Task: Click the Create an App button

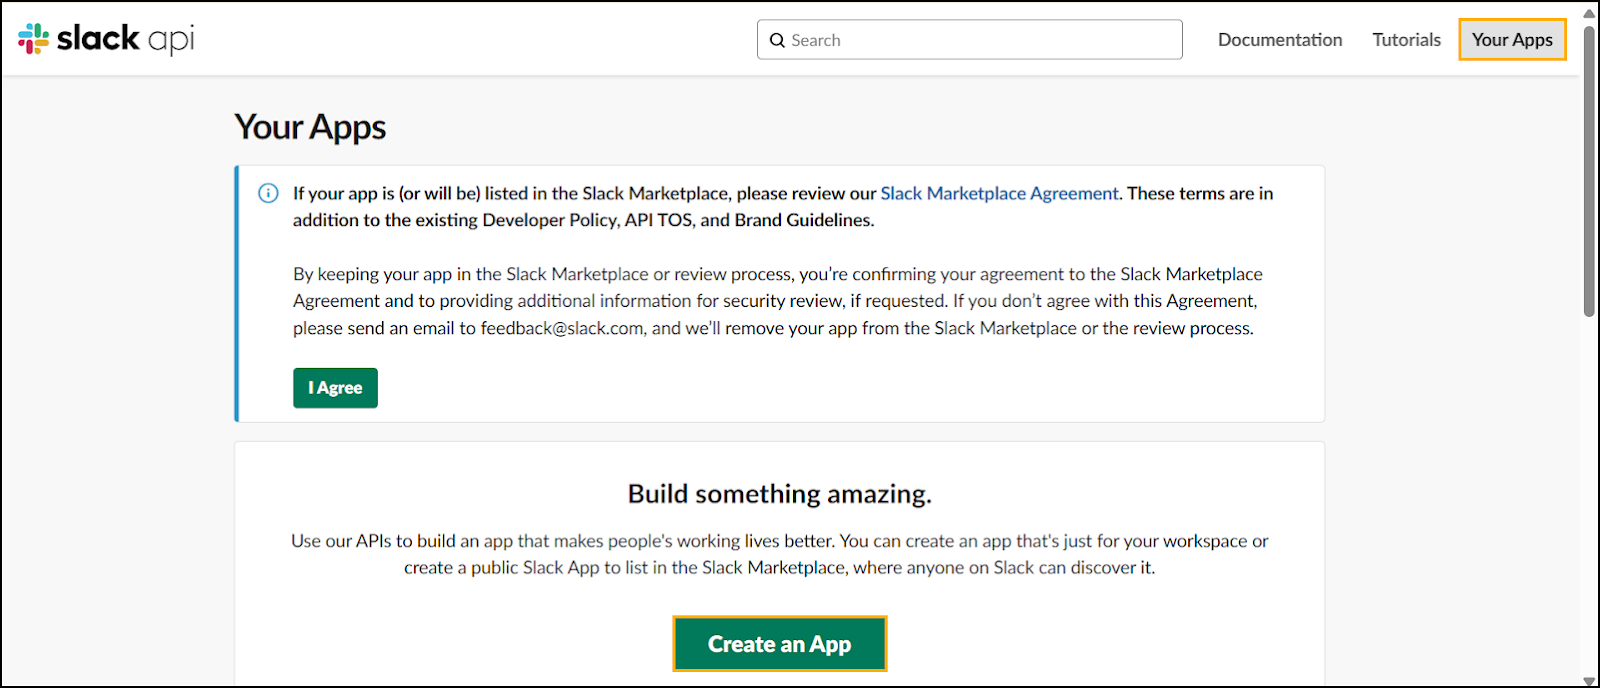Action: click(779, 644)
